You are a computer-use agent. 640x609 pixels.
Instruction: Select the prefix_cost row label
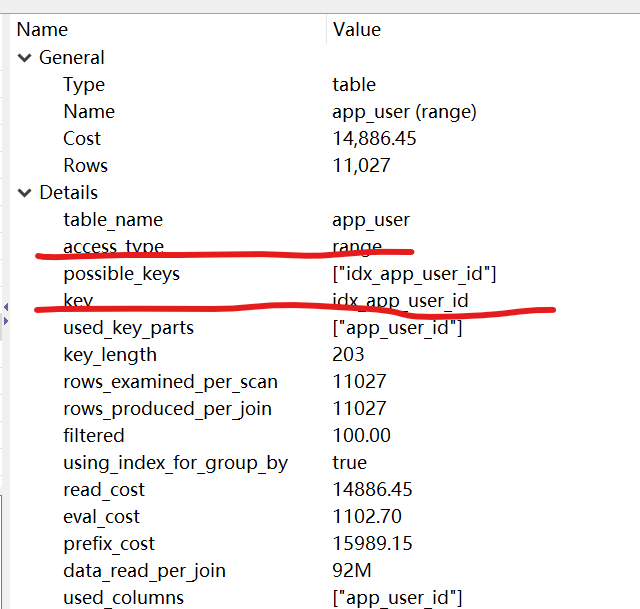(x=109, y=544)
